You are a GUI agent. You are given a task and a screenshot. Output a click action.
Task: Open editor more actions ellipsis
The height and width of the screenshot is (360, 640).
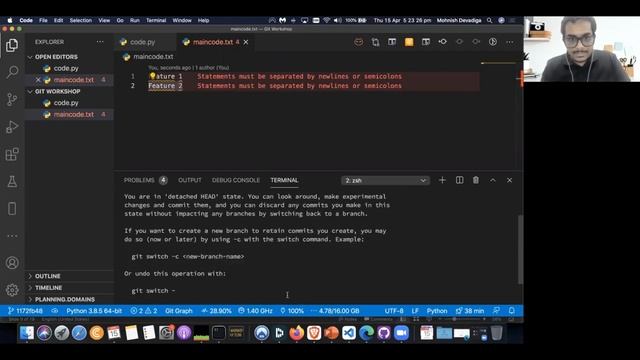point(509,42)
